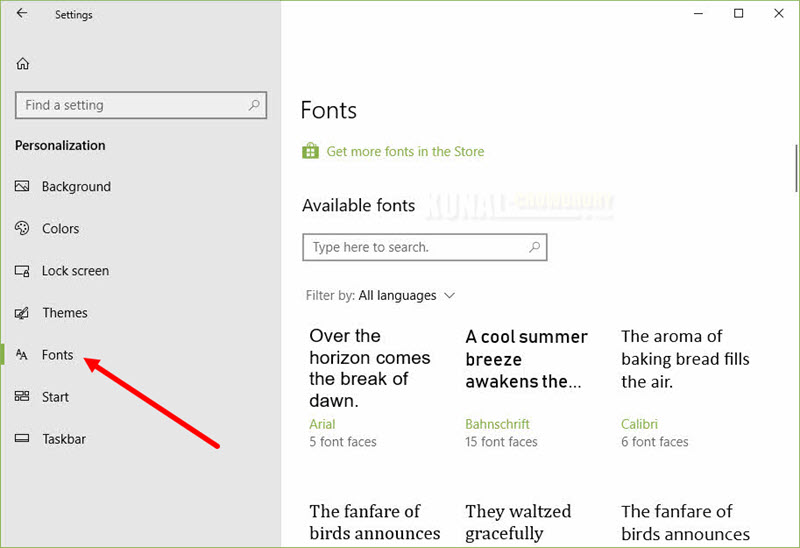
Task: Click the vertical scrollbar on the right
Action: click(796, 168)
